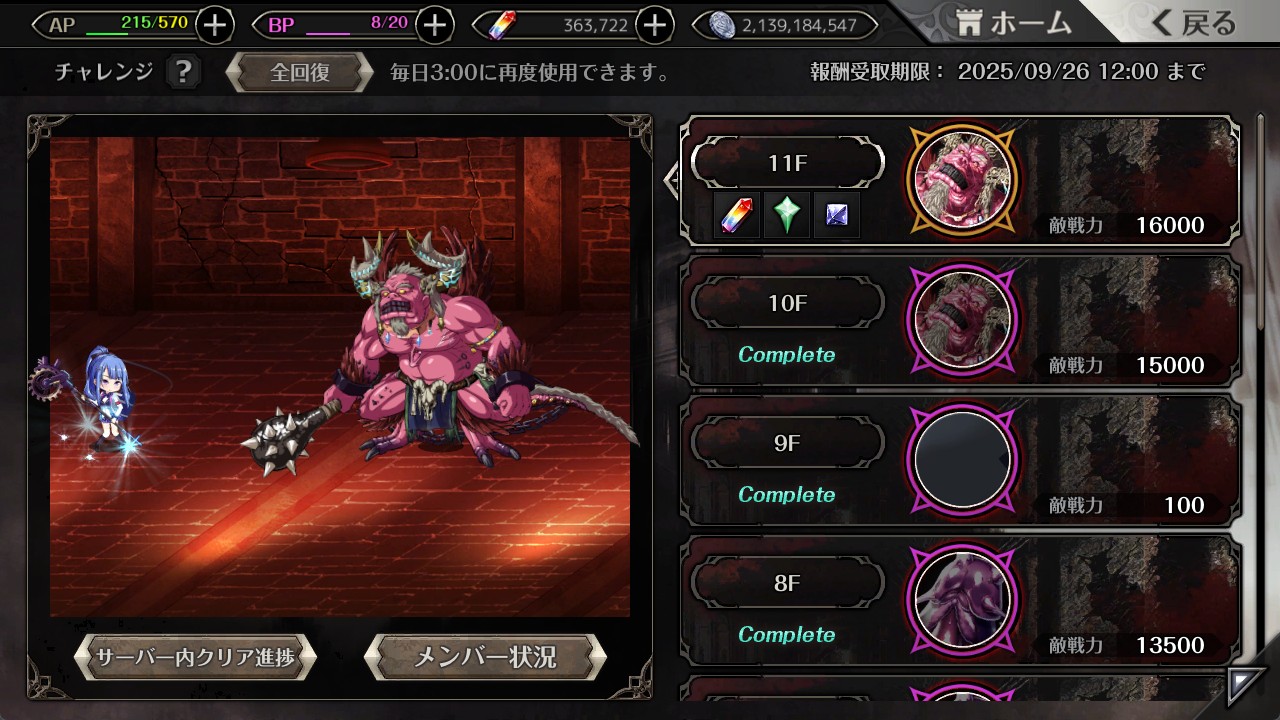This screenshot has height=720, width=1280.
Task: Select the rainbow crystal reward icon on 11F
Action: 738,215
